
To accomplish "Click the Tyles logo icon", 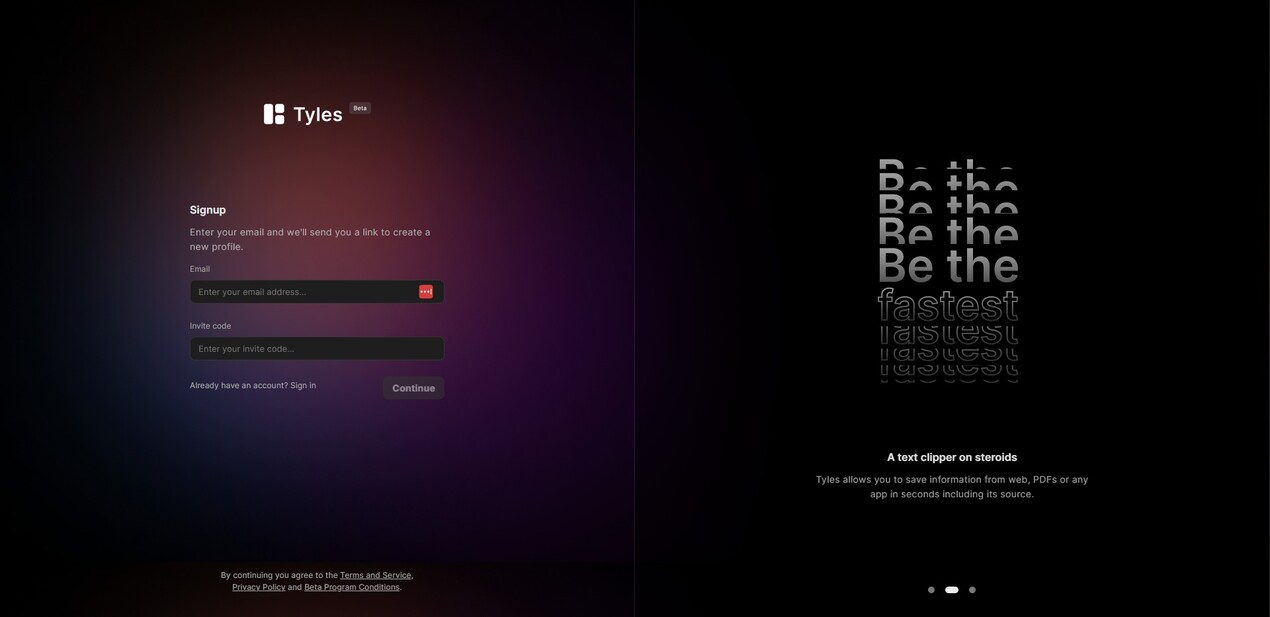I will point(274,114).
